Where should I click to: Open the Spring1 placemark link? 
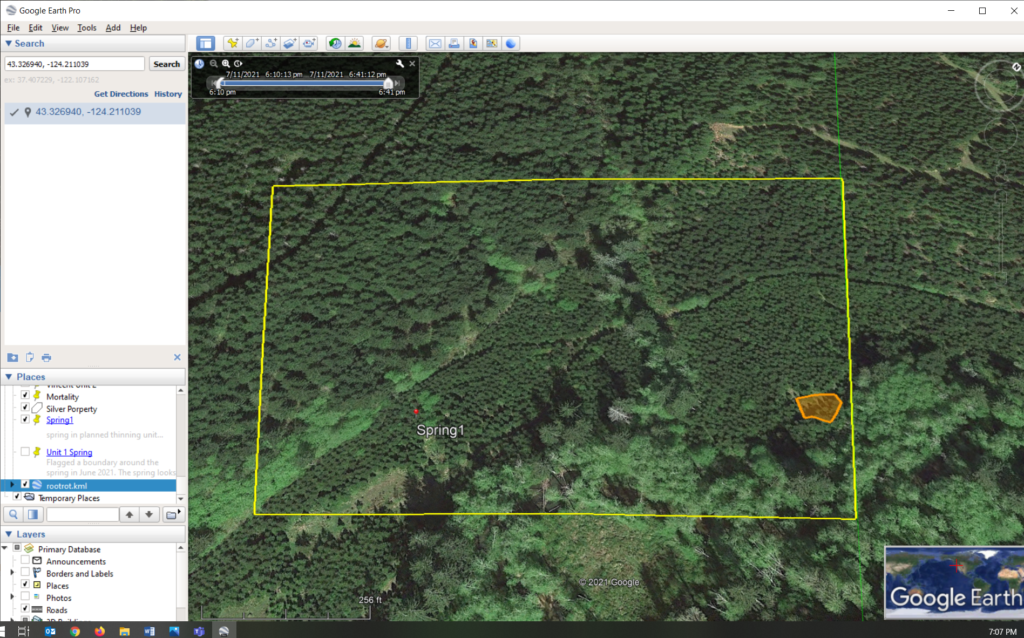pyautogui.click(x=59, y=420)
